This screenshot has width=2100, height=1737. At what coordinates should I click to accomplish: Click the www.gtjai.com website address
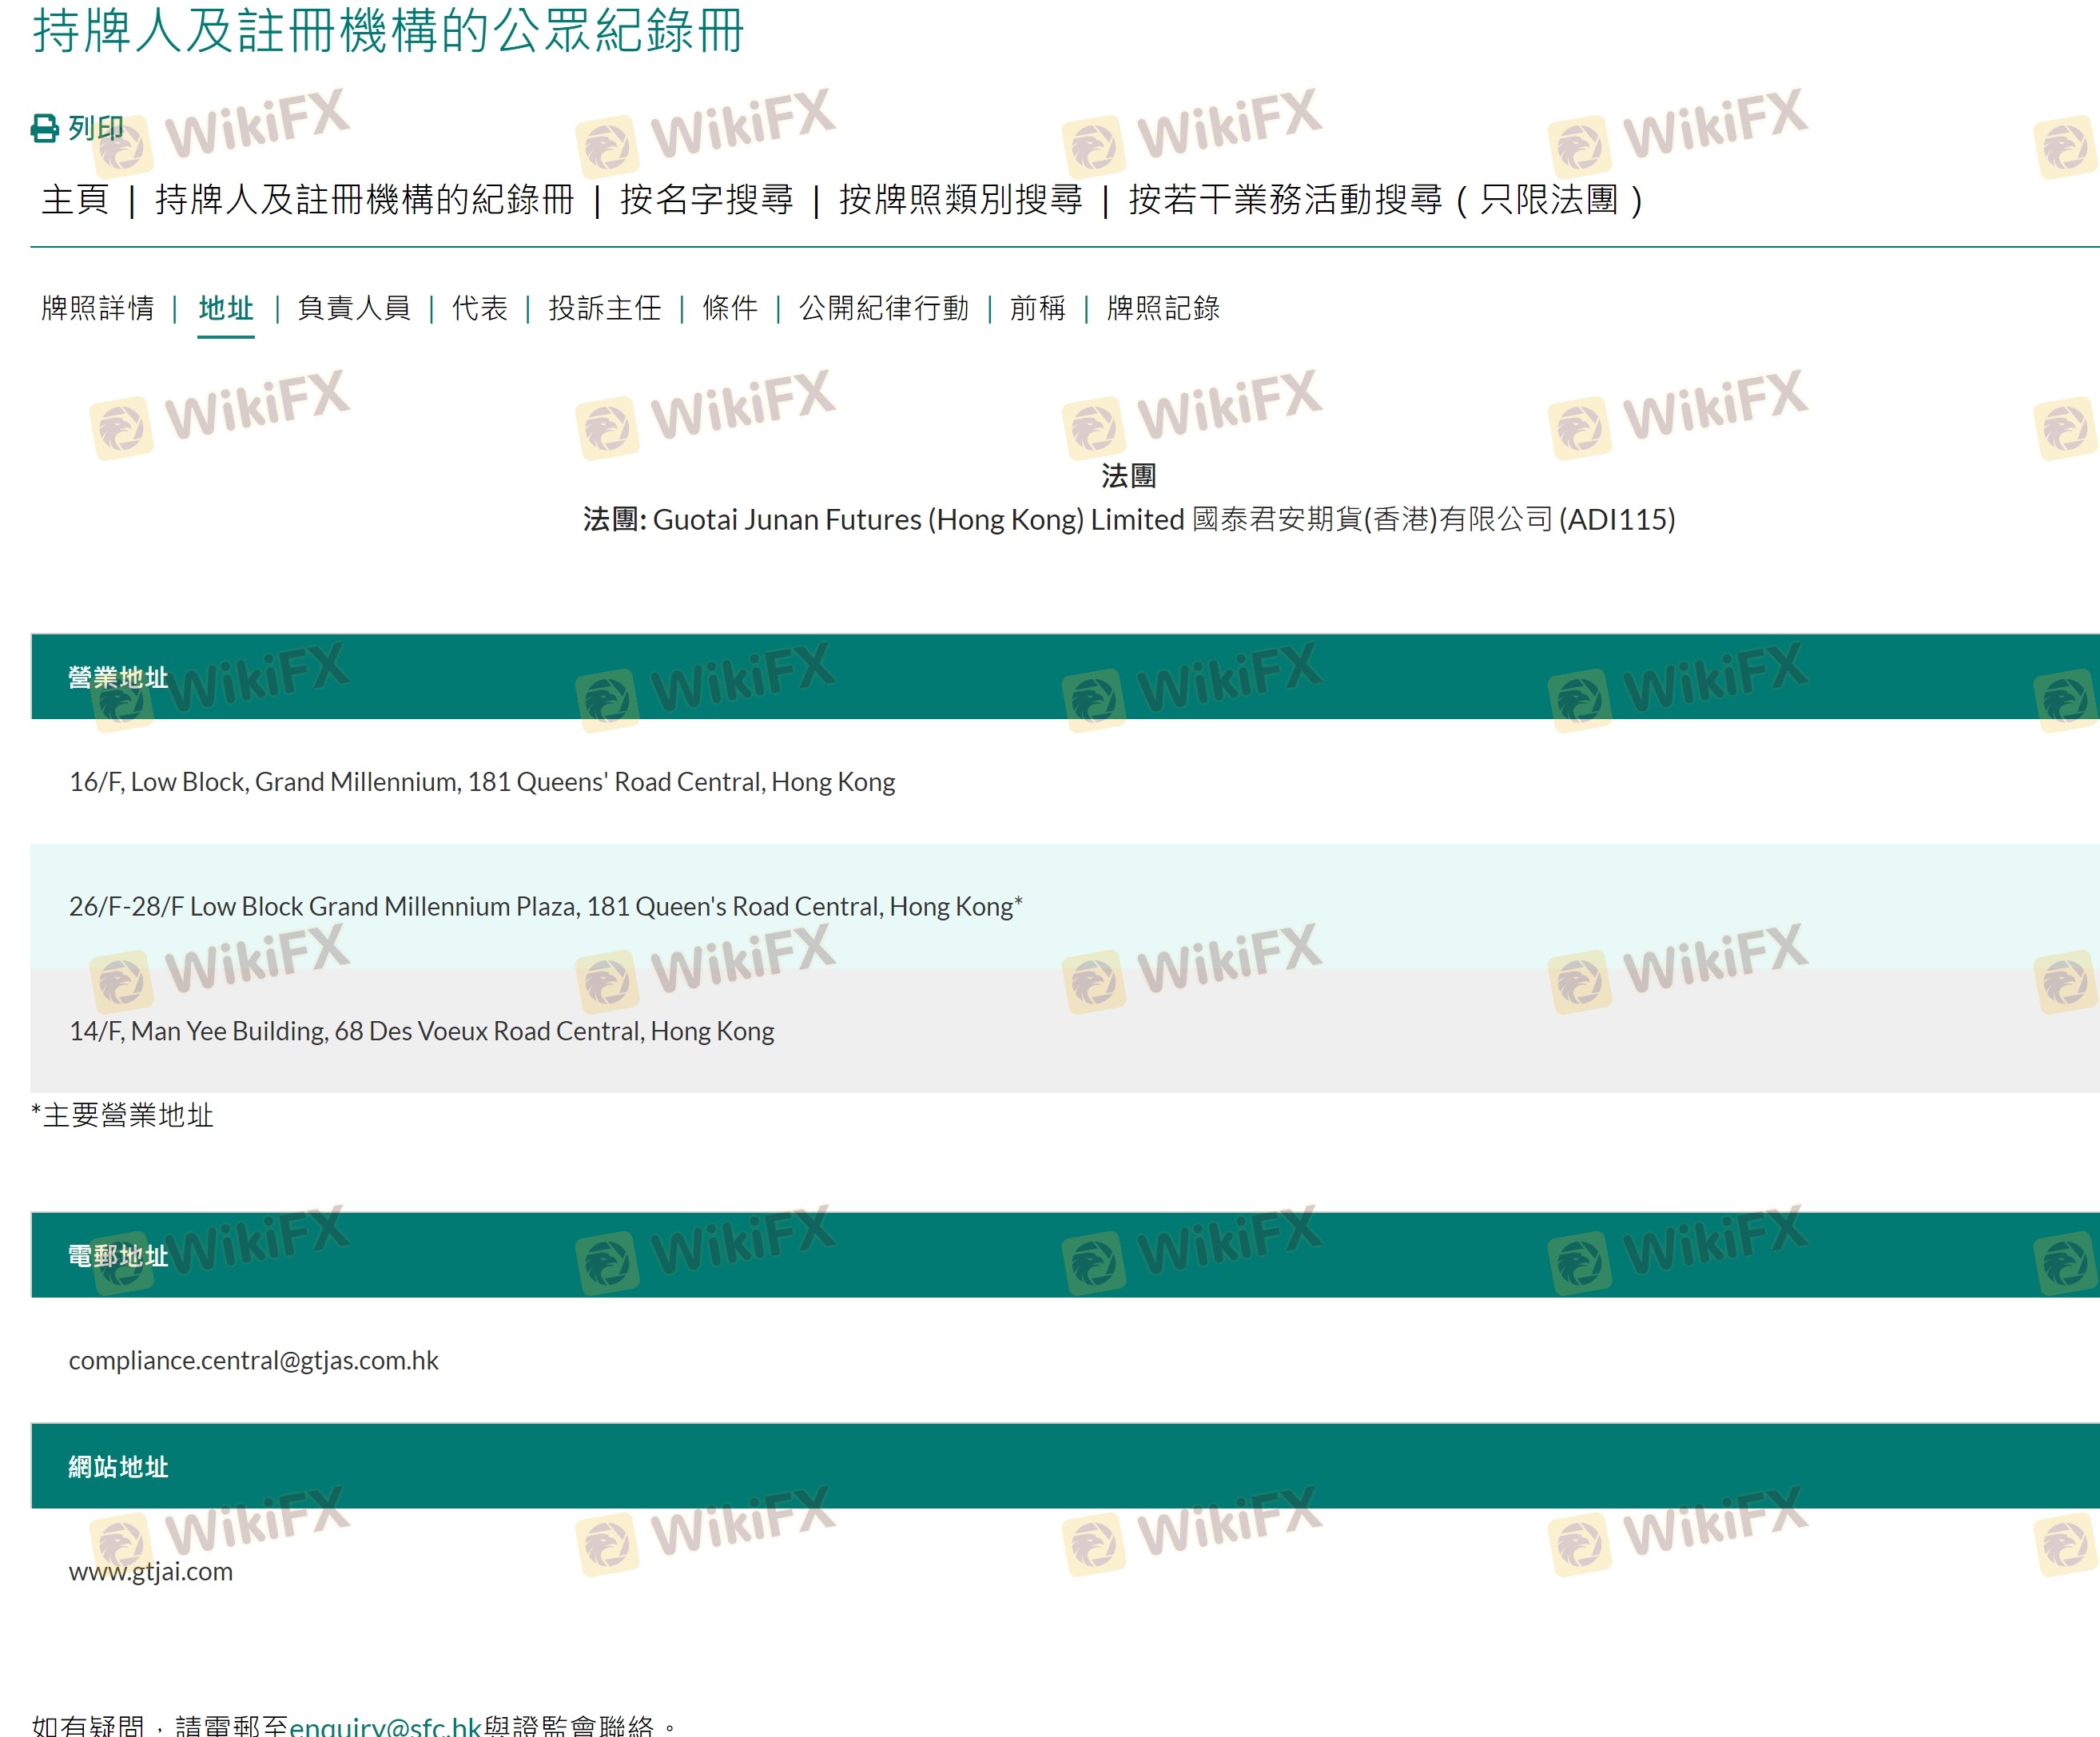(x=151, y=1571)
